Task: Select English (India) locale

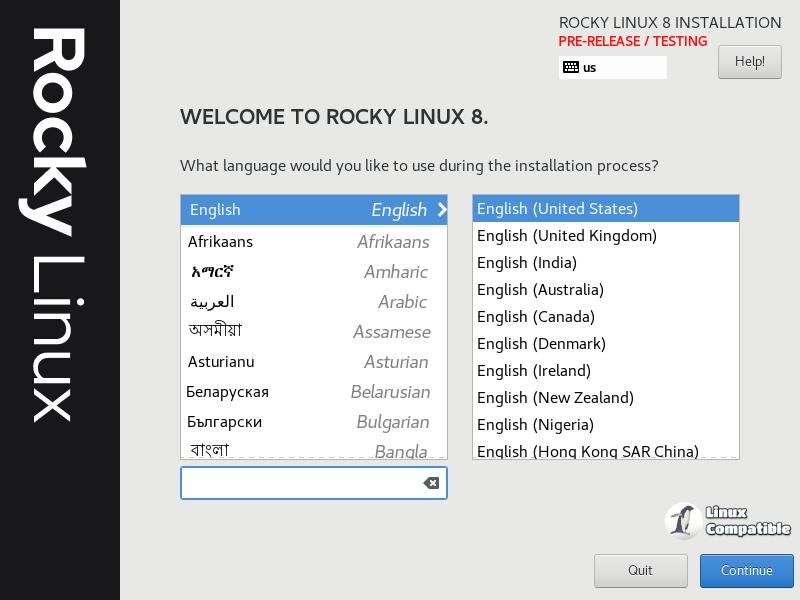Action: (x=605, y=263)
